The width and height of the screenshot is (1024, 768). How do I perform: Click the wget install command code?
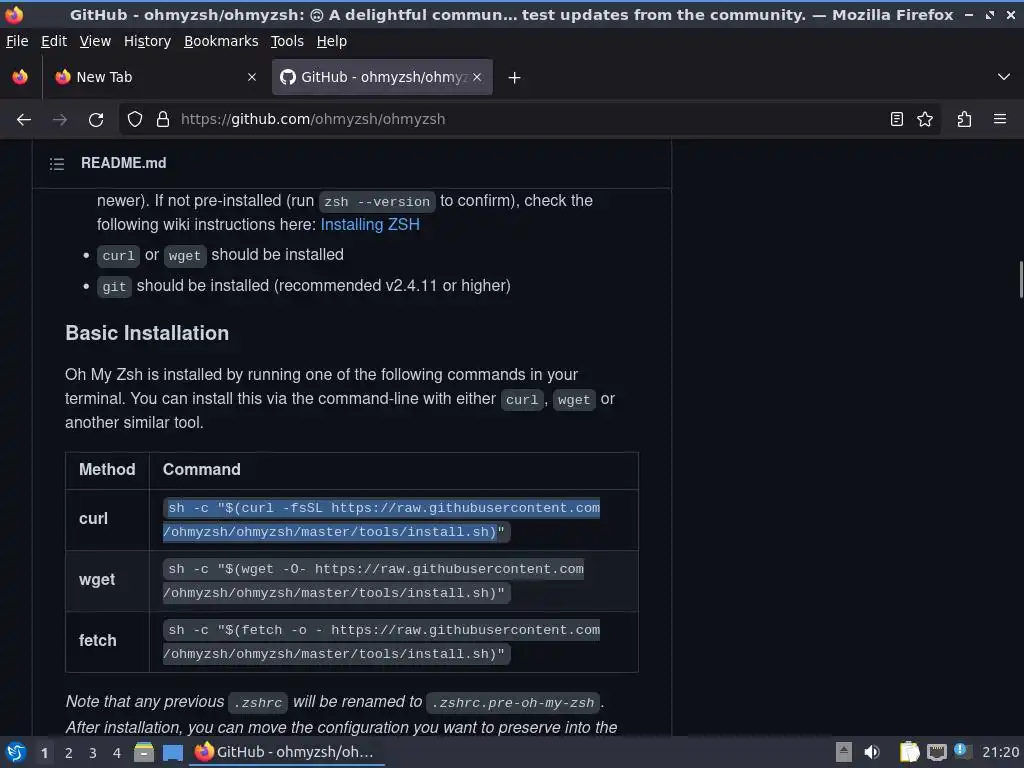click(x=374, y=581)
